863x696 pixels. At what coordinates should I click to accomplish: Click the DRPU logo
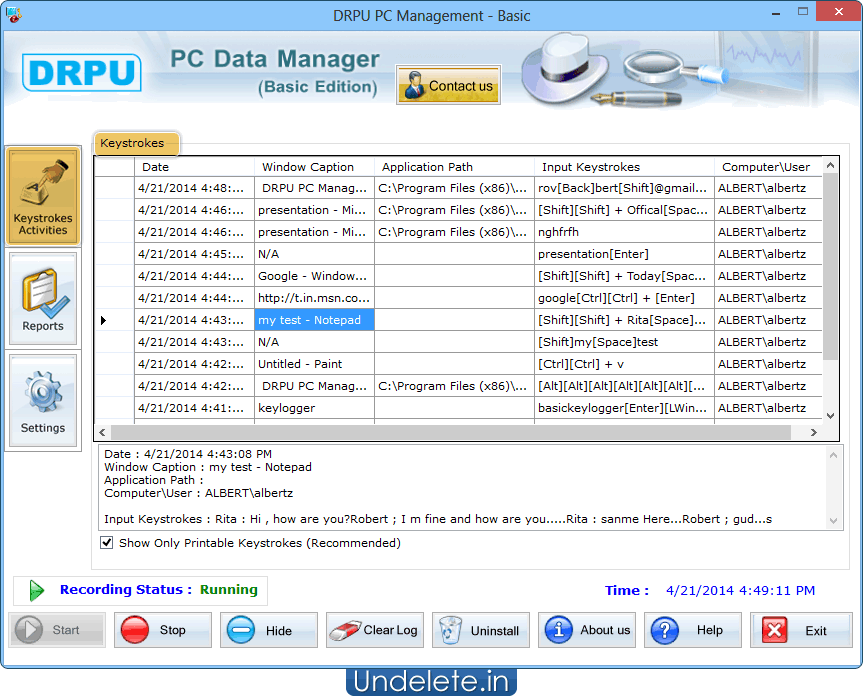pyautogui.click(x=81, y=73)
